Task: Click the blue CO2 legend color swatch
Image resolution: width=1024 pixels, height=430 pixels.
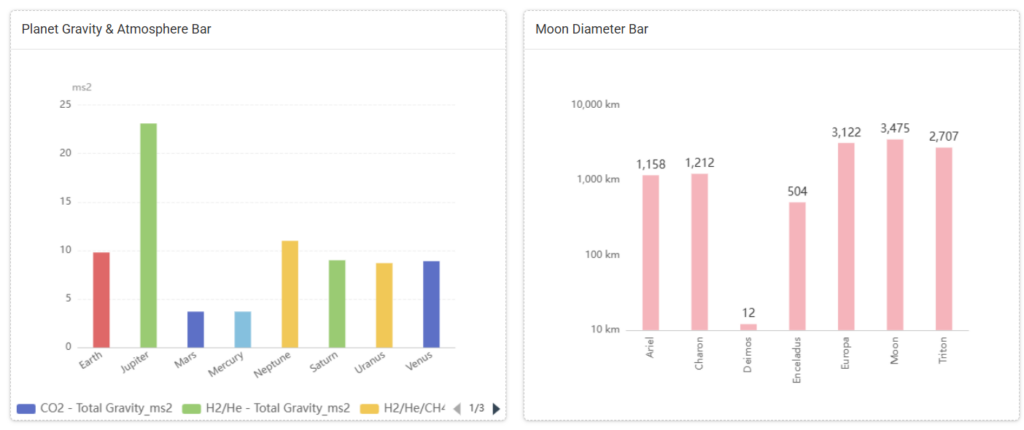Action: point(25,409)
